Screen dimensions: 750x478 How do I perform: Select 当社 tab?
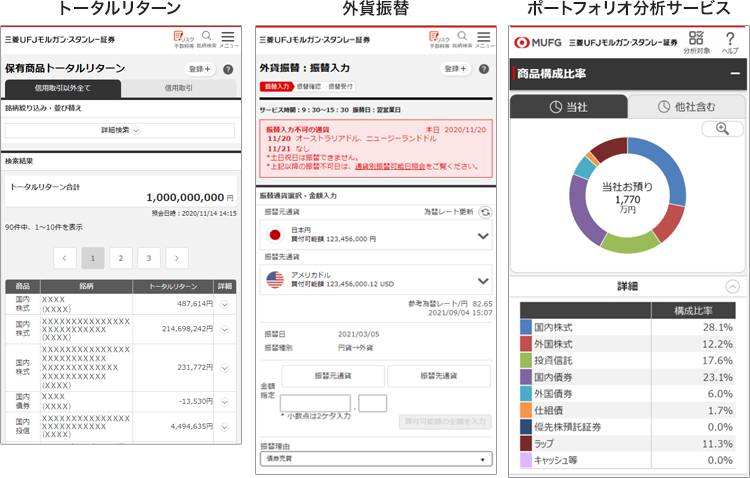coord(569,107)
